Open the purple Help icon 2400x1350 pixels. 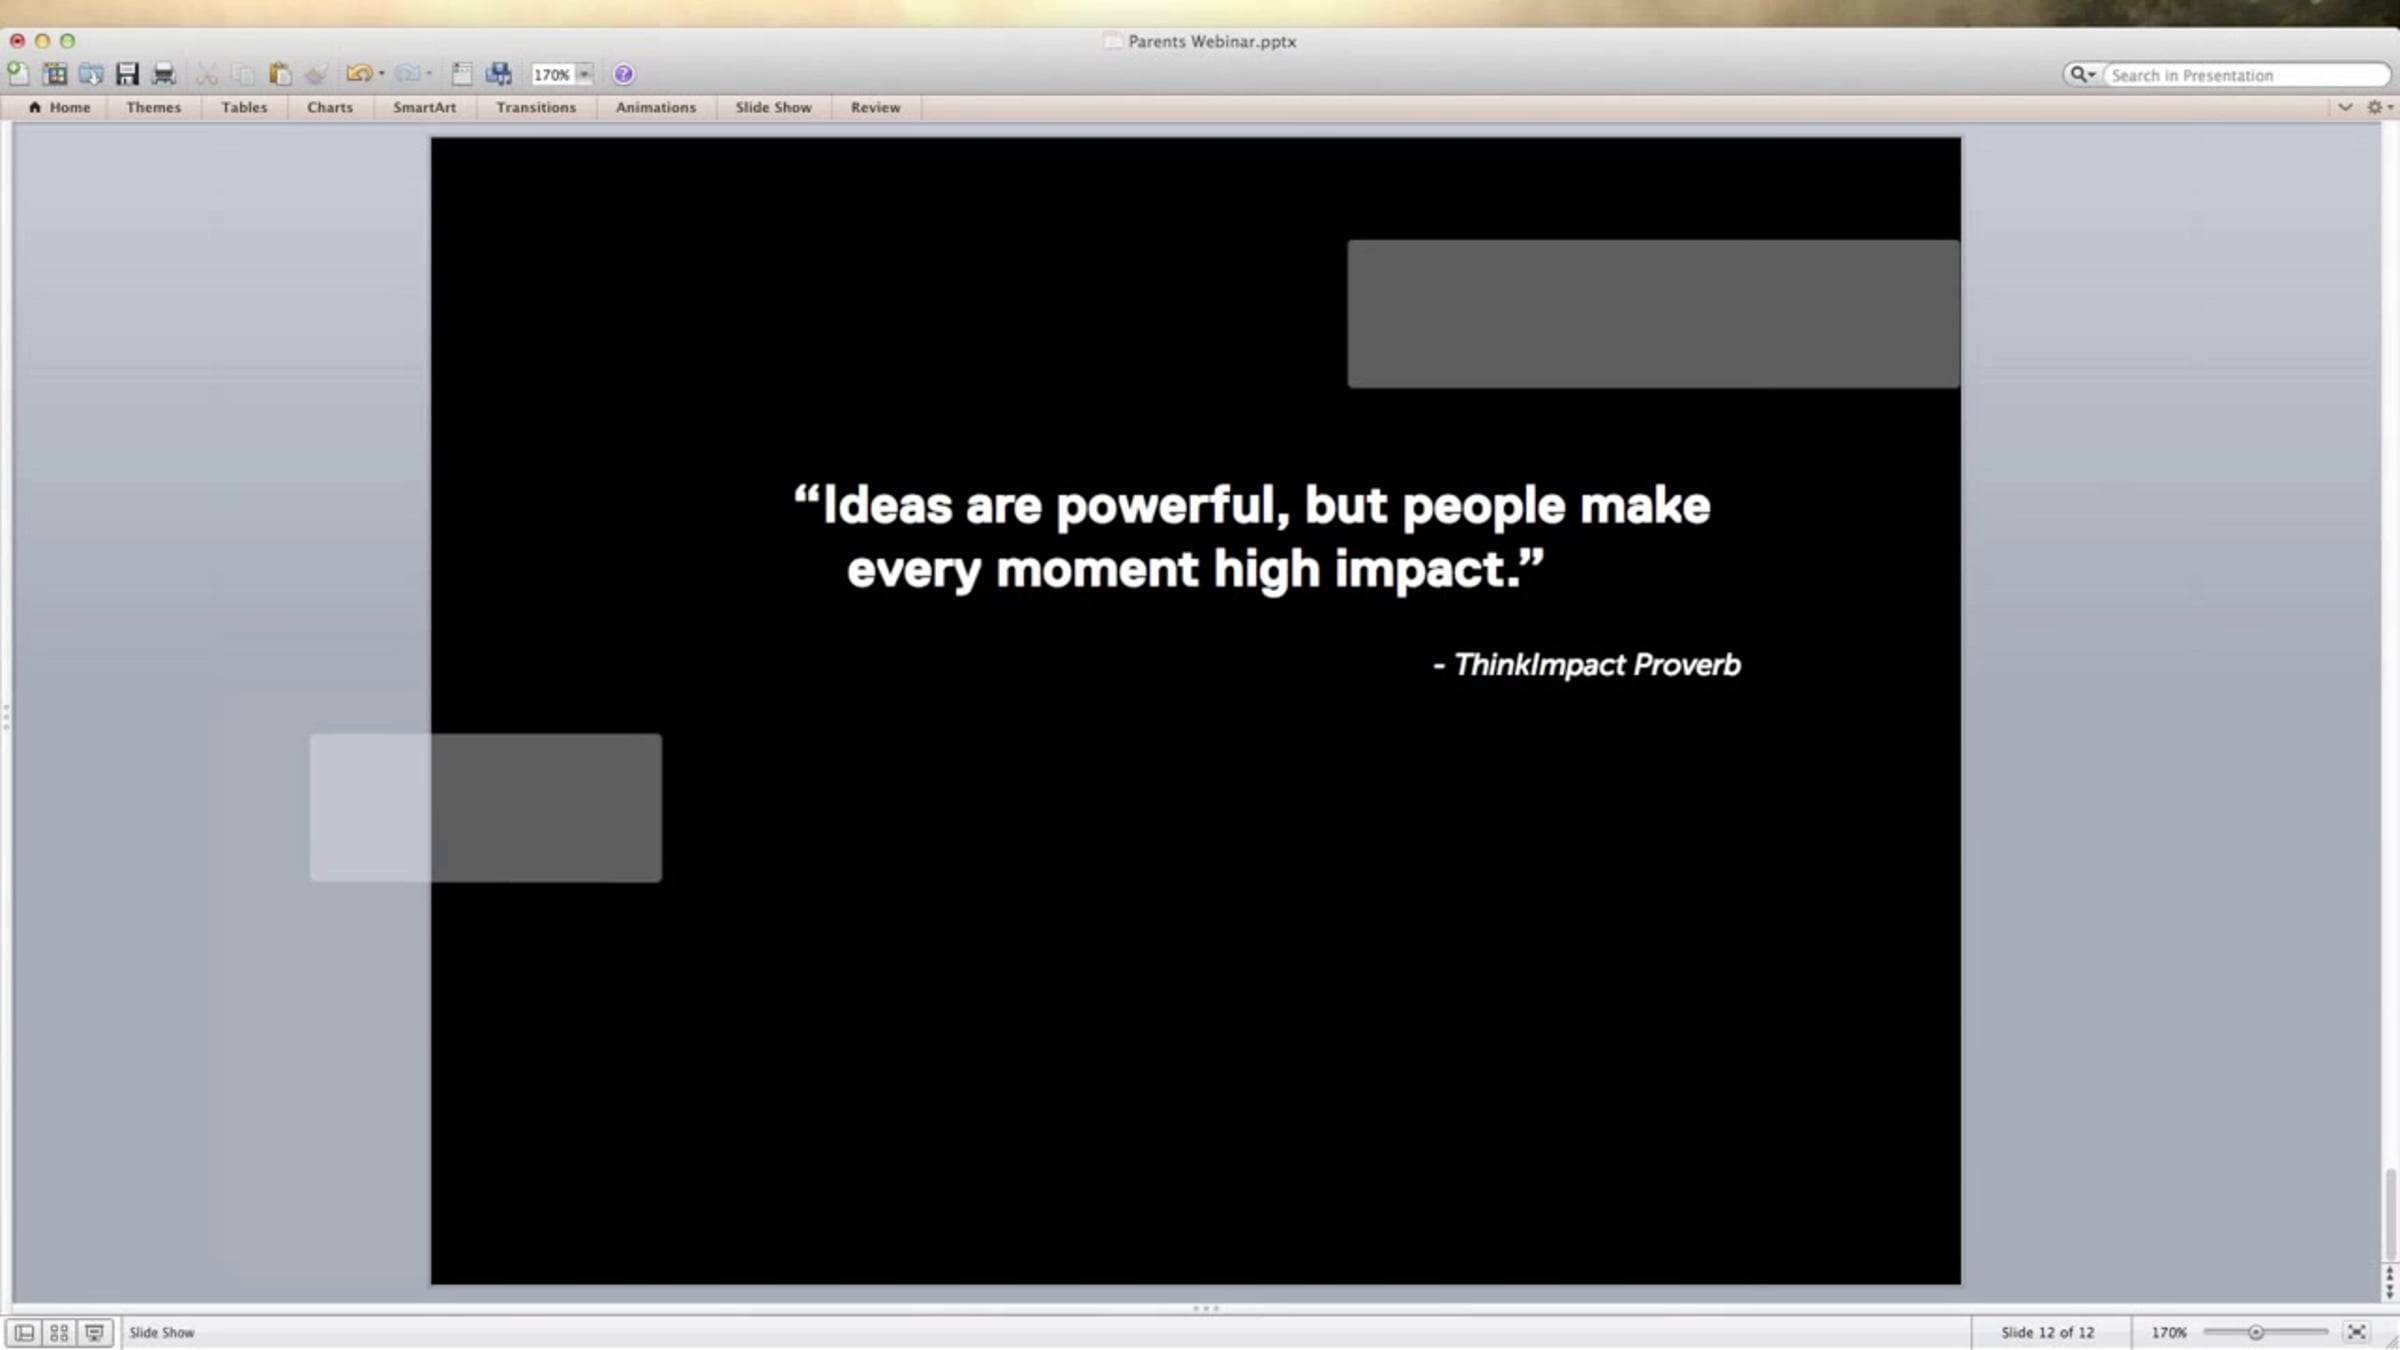tap(623, 74)
